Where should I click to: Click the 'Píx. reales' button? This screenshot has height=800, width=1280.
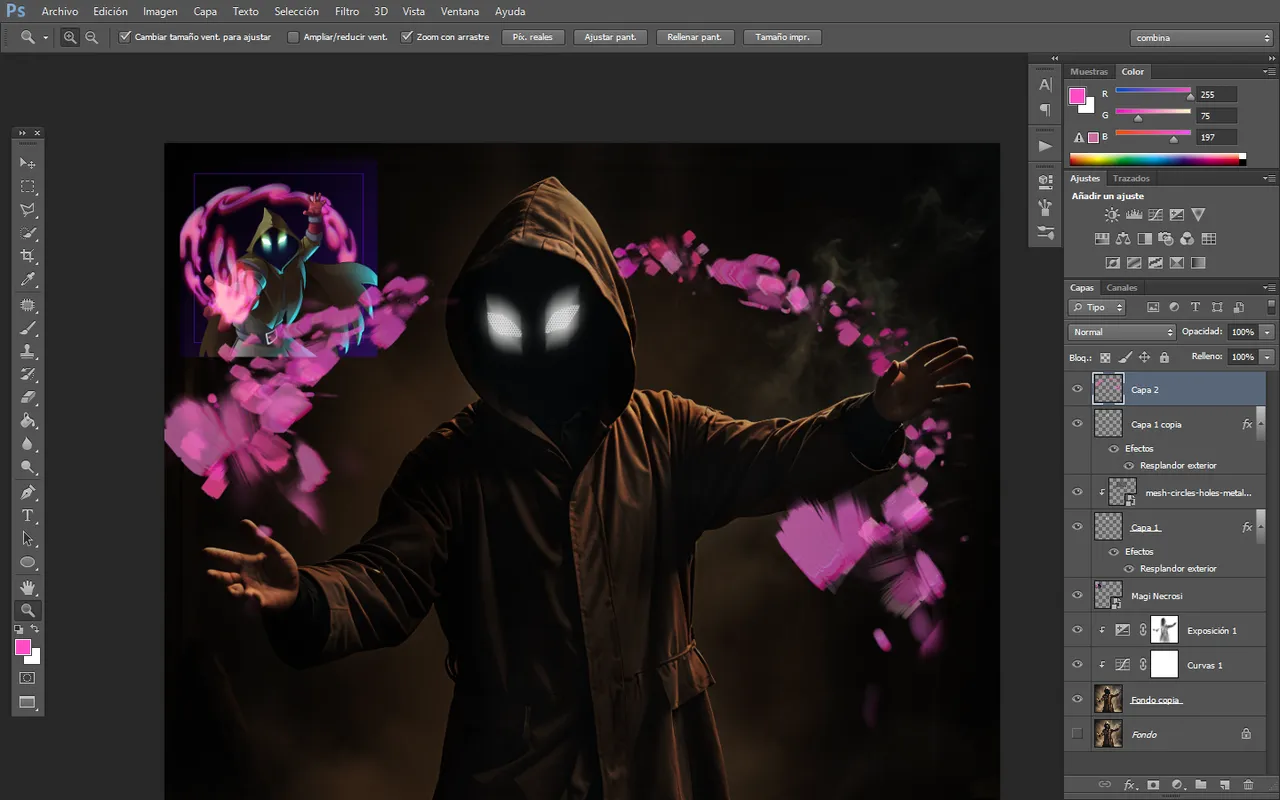point(533,37)
